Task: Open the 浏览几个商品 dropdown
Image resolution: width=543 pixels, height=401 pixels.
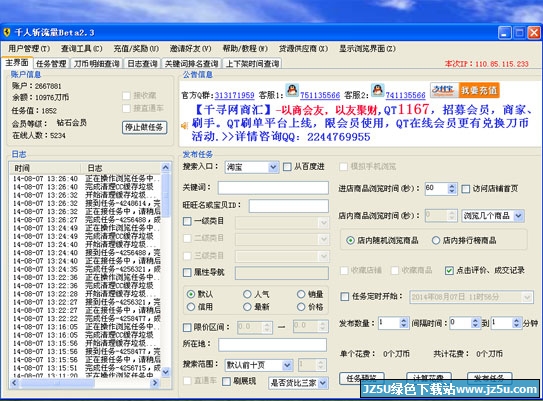Action: pyautogui.click(x=493, y=216)
